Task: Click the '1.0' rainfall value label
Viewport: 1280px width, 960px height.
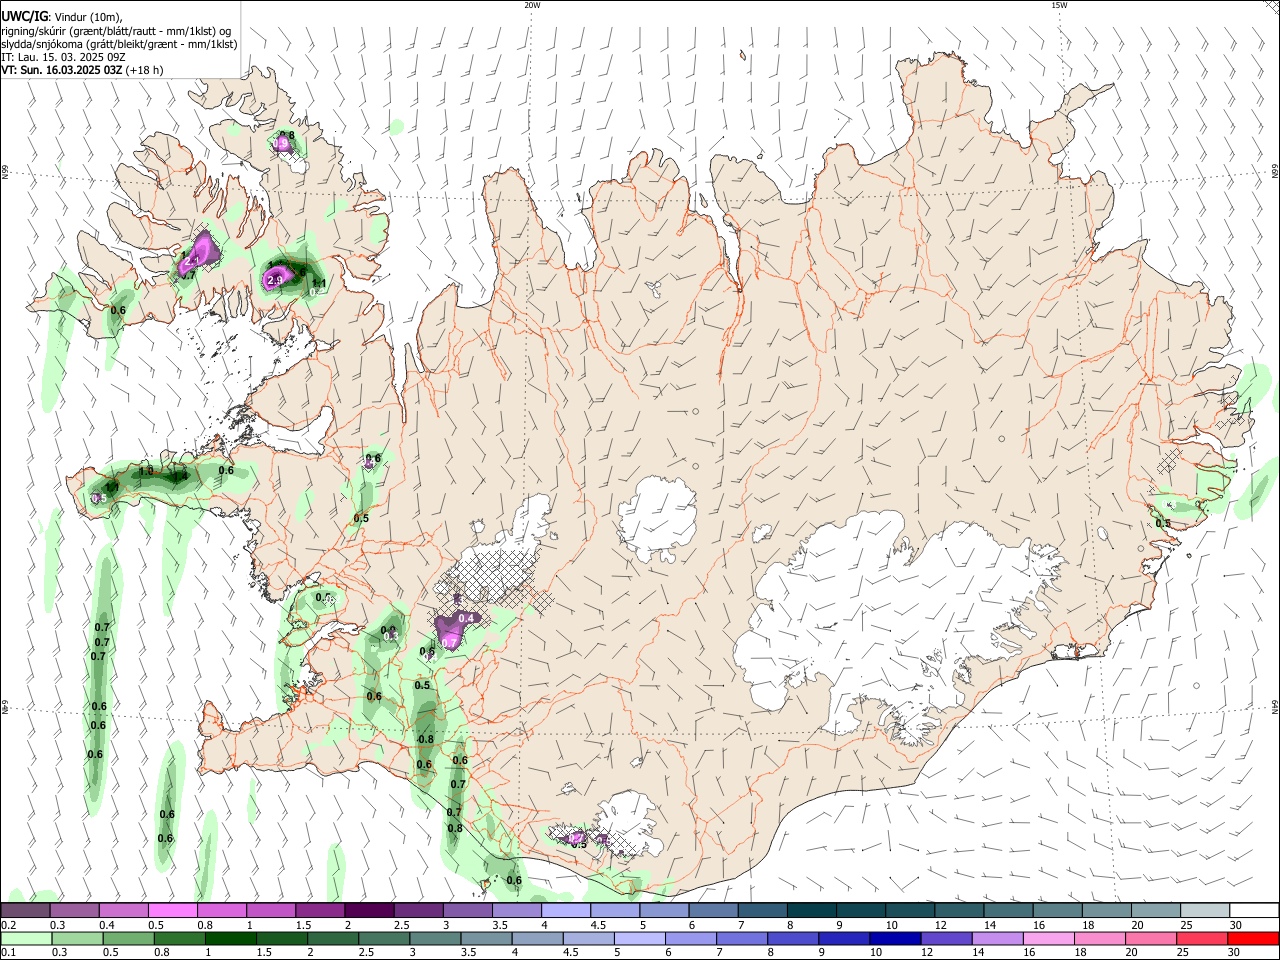Action: (x=146, y=472)
